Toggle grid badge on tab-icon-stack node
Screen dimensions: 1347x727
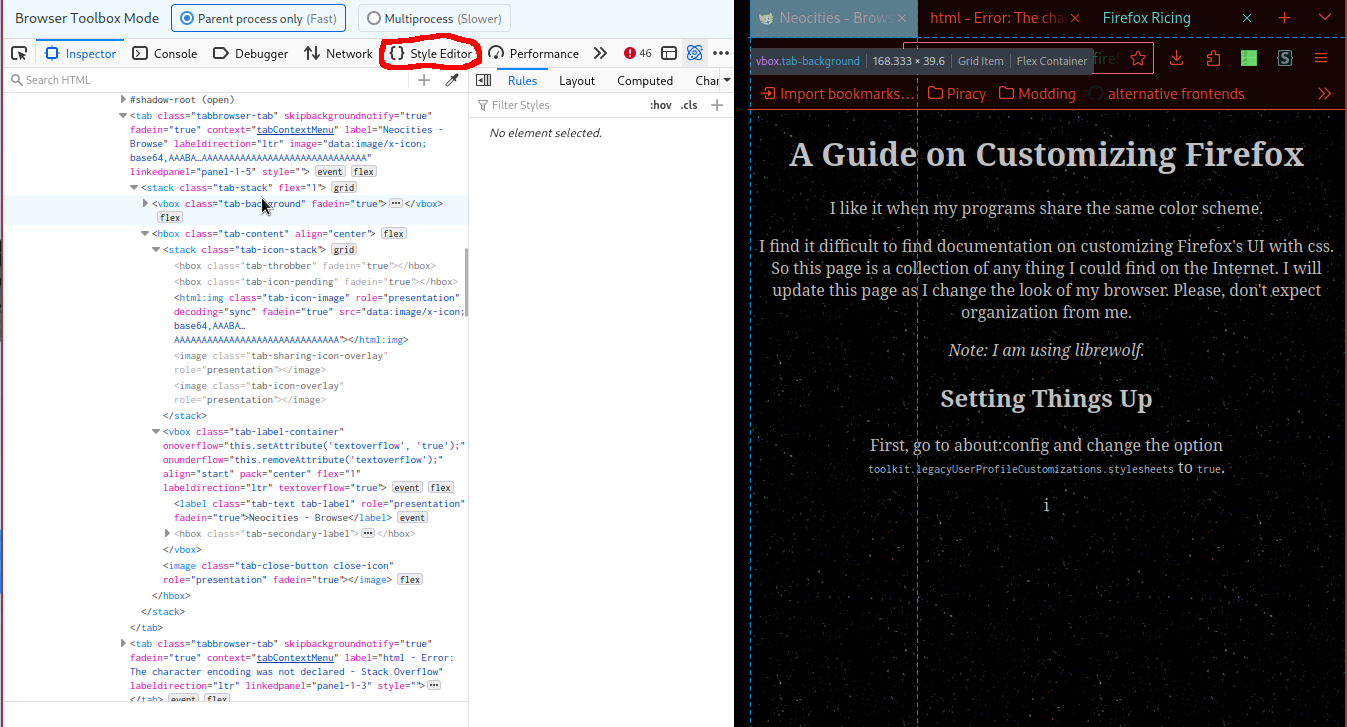(x=344, y=250)
